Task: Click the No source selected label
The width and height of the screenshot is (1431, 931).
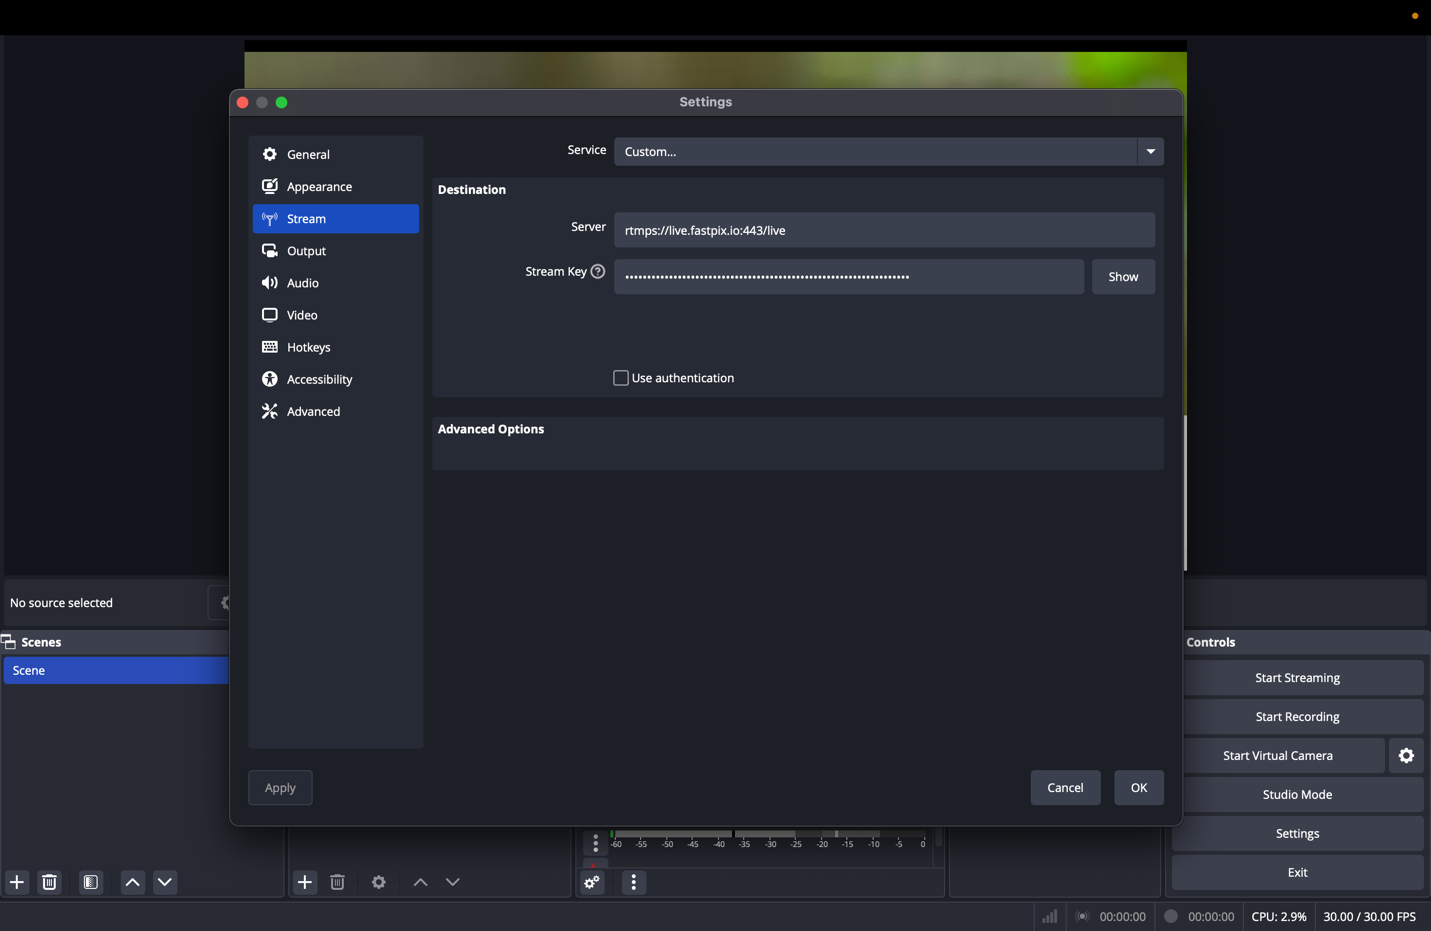Action: coord(61,603)
